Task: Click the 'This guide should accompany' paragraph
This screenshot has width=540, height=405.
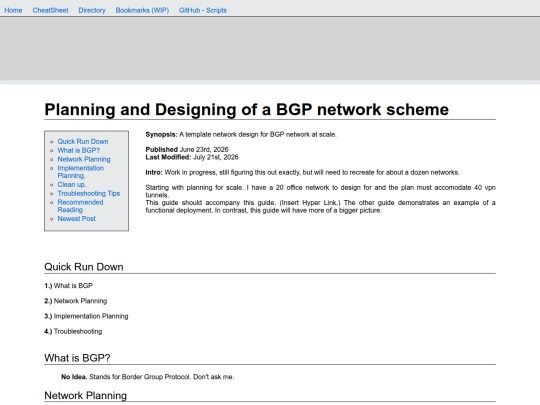Action: pos(320,207)
